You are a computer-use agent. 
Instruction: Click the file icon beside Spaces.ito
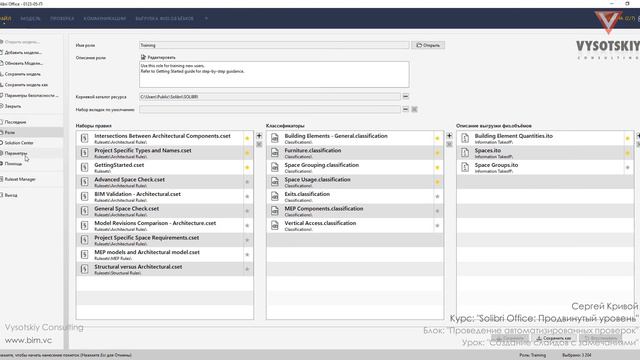coord(465,153)
